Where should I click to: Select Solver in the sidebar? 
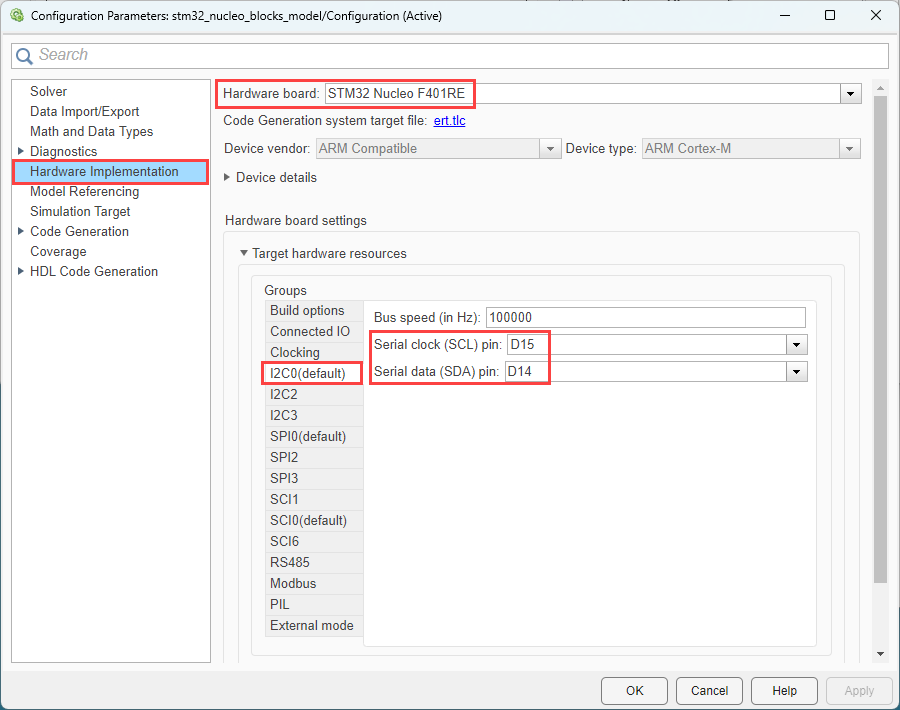coord(48,91)
